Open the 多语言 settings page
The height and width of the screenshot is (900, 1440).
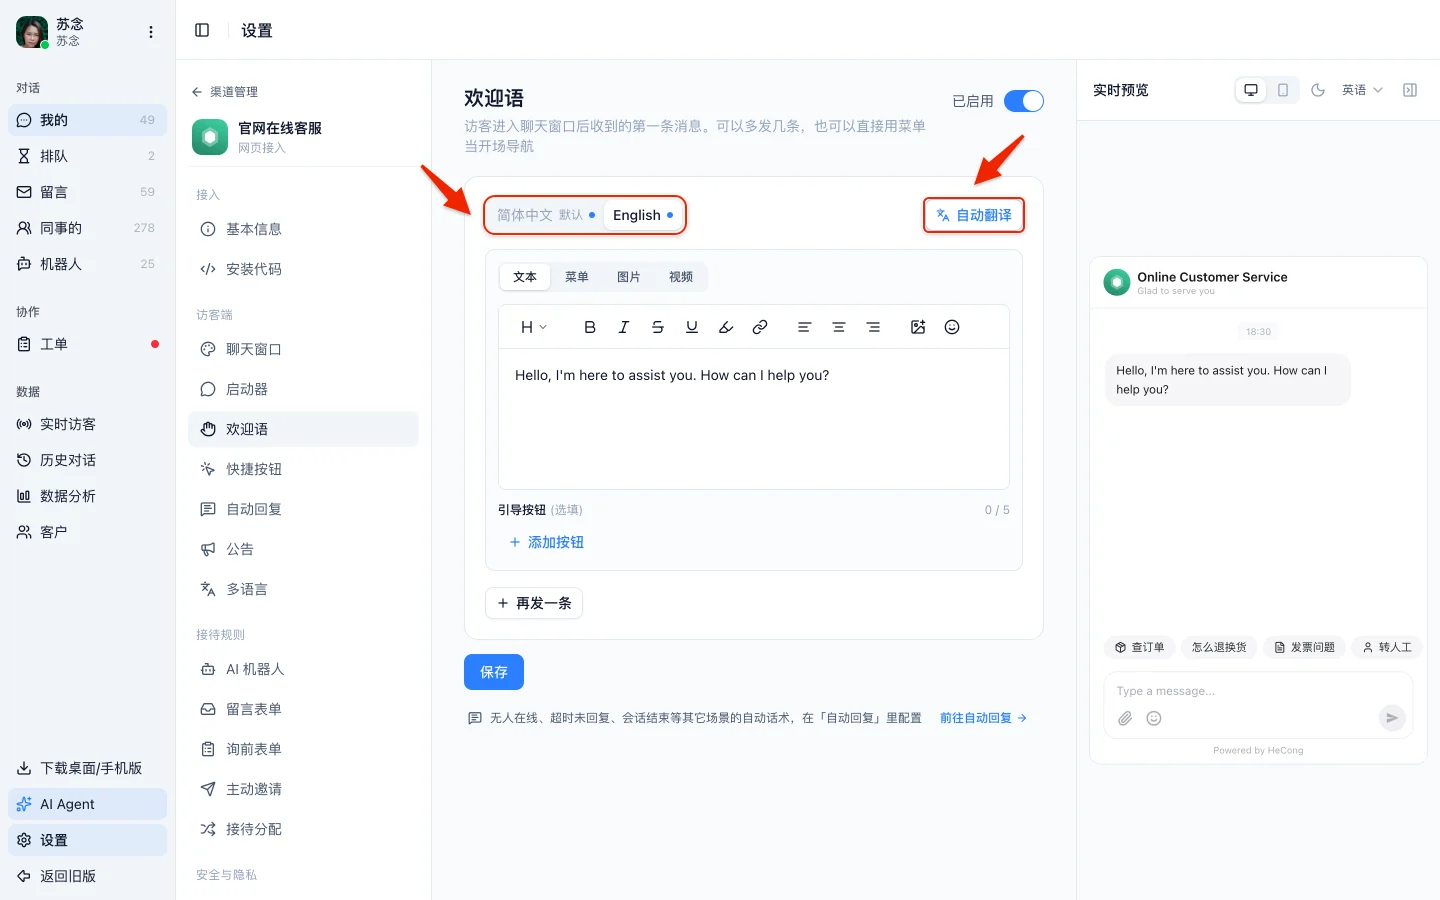tap(303, 589)
